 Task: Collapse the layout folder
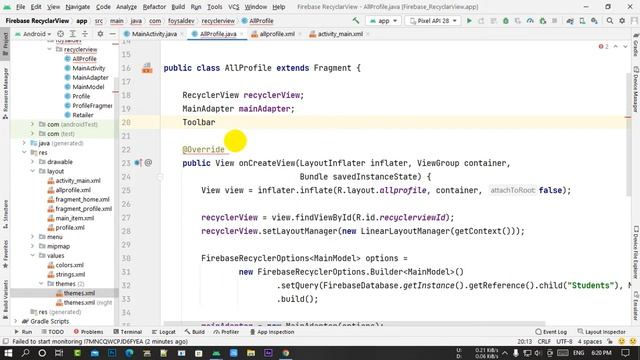[x=33, y=171]
